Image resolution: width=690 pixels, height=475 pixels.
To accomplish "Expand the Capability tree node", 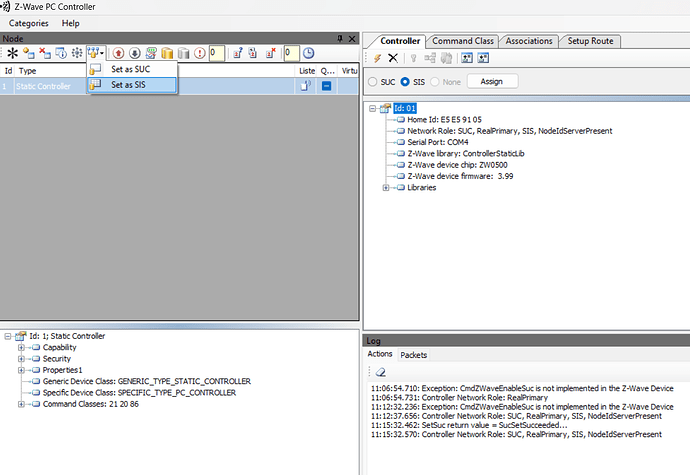I will click(x=21, y=348).
